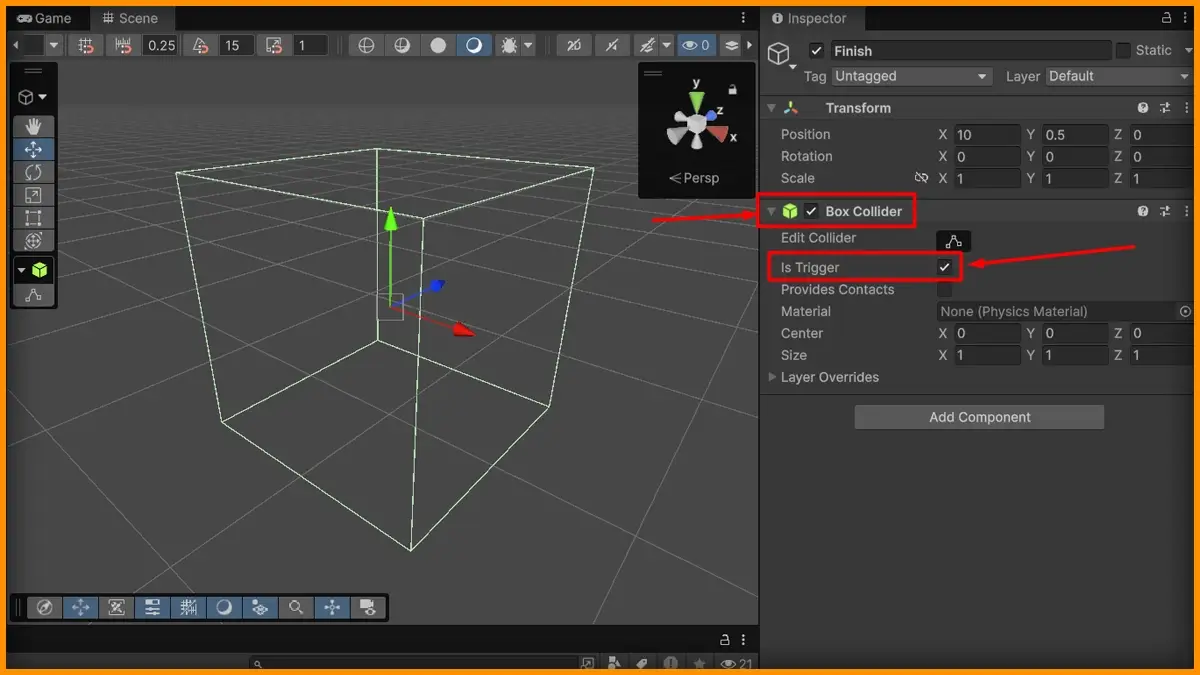Open Box Collider help icon
Image resolution: width=1200 pixels, height=675 pixels.
[1143, 211]
